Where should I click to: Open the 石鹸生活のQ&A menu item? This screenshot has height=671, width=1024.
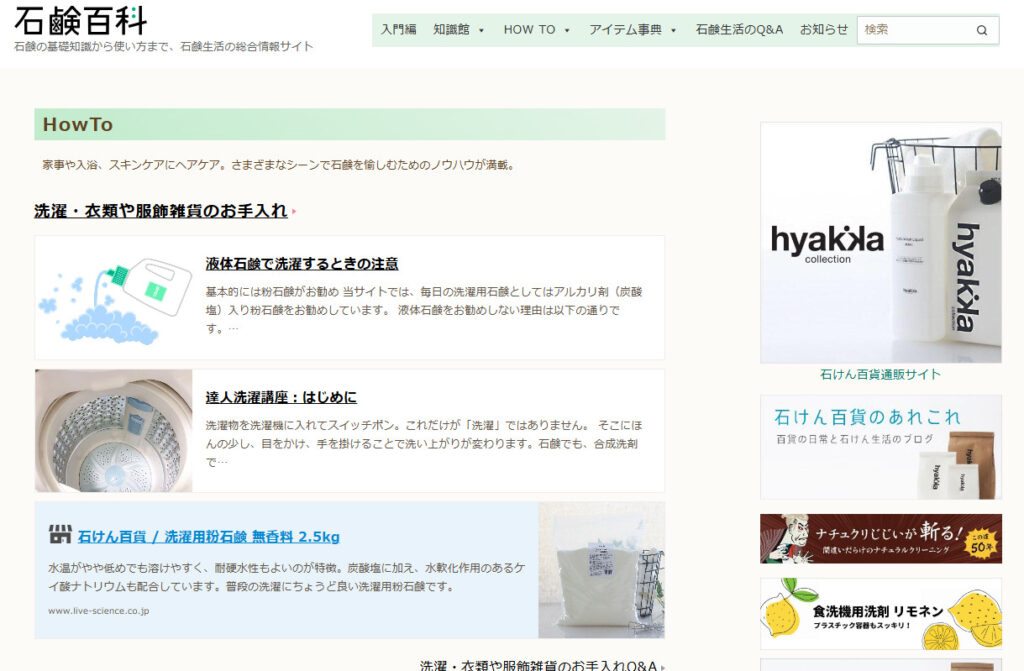pos(739,30)
